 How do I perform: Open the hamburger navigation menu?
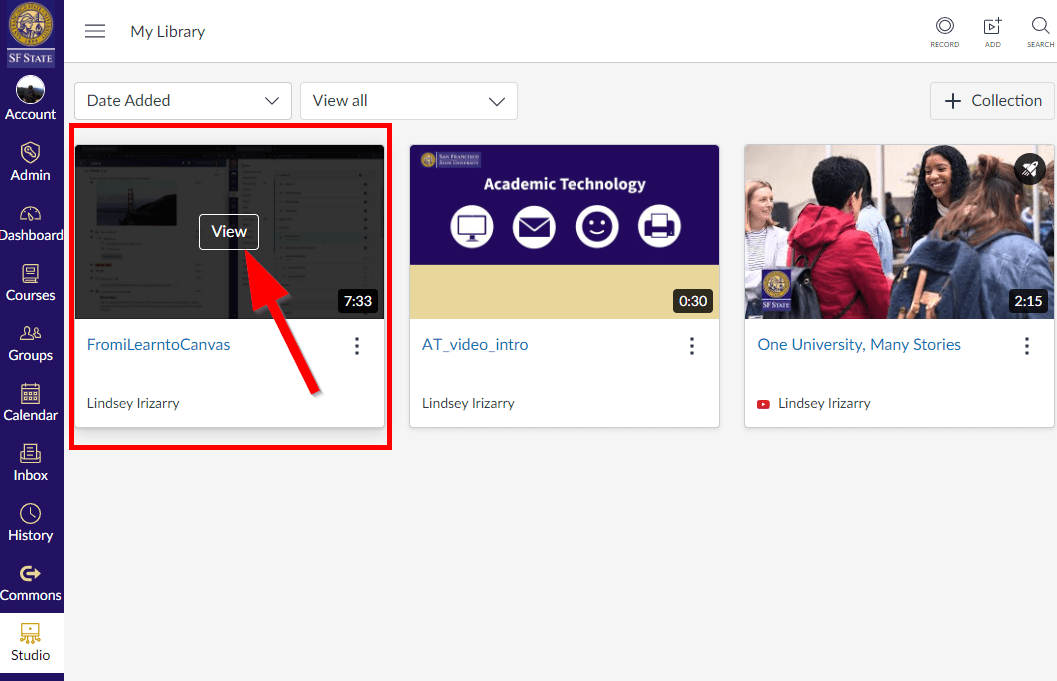tap(95, 31)
